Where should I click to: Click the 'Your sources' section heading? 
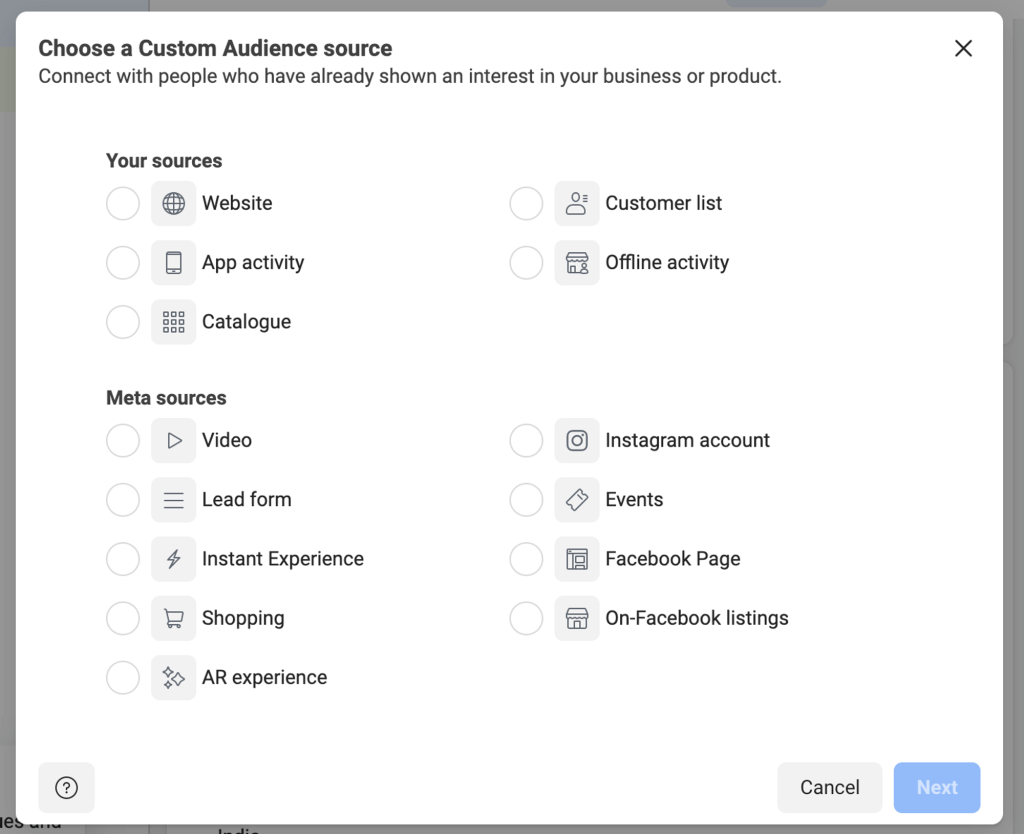coord(164,161)
